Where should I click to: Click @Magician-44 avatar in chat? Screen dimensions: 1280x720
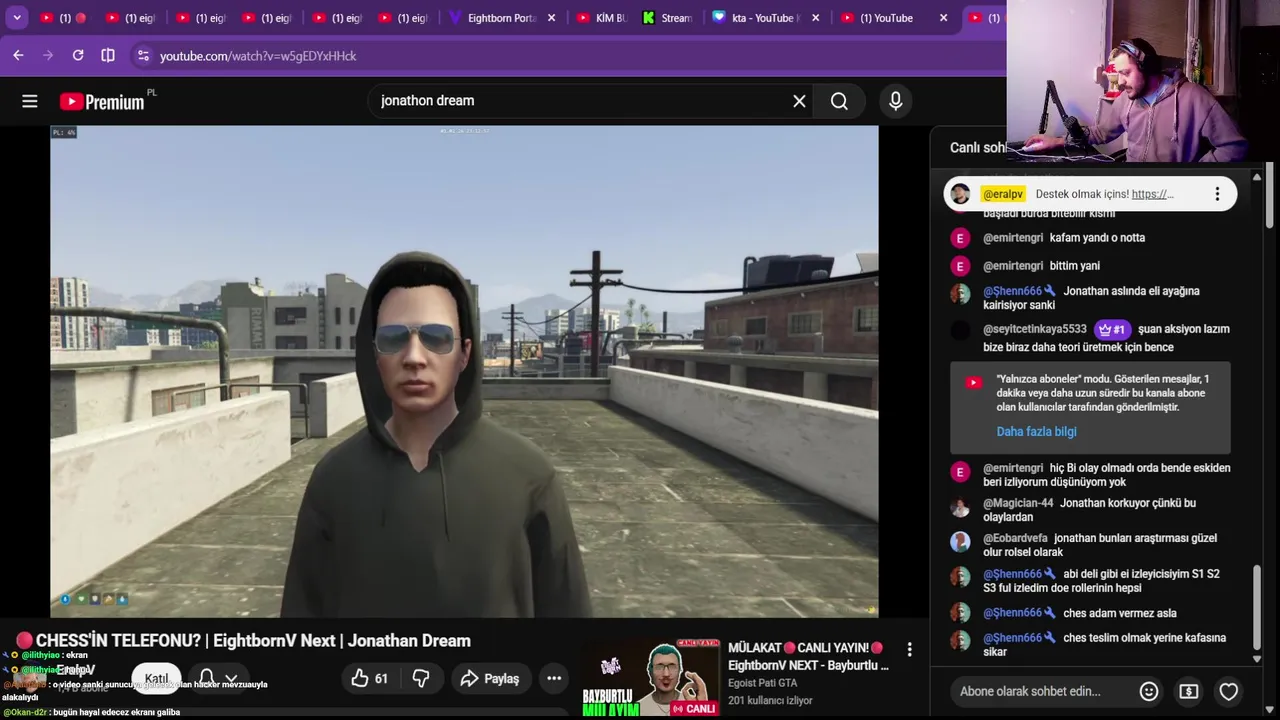tap(960, 507)
